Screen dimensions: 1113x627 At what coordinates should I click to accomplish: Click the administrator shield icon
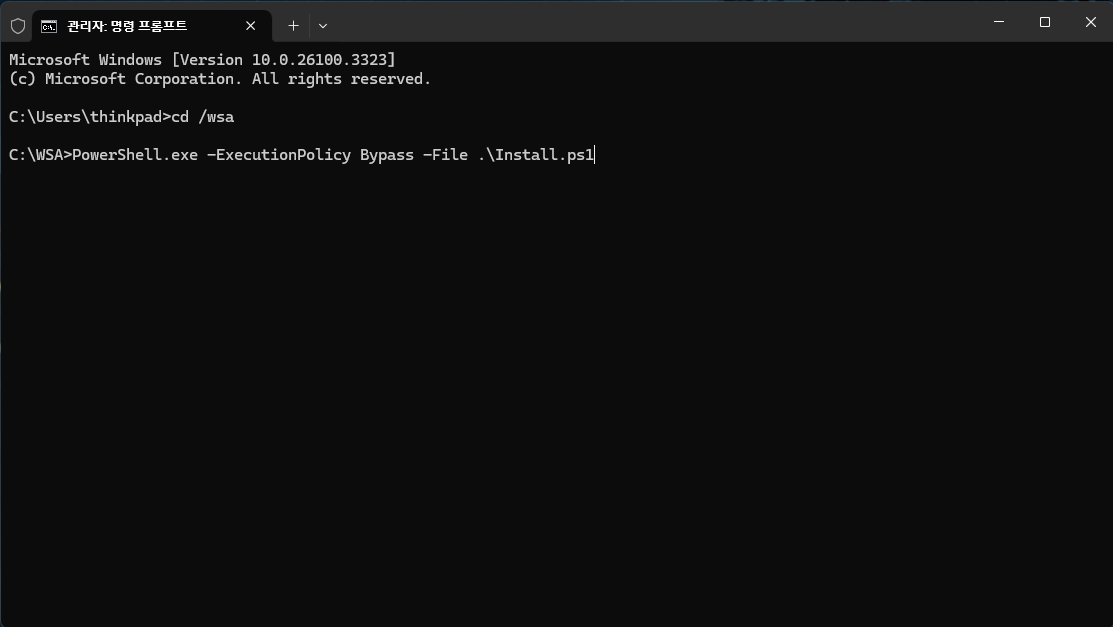(17, 25)
